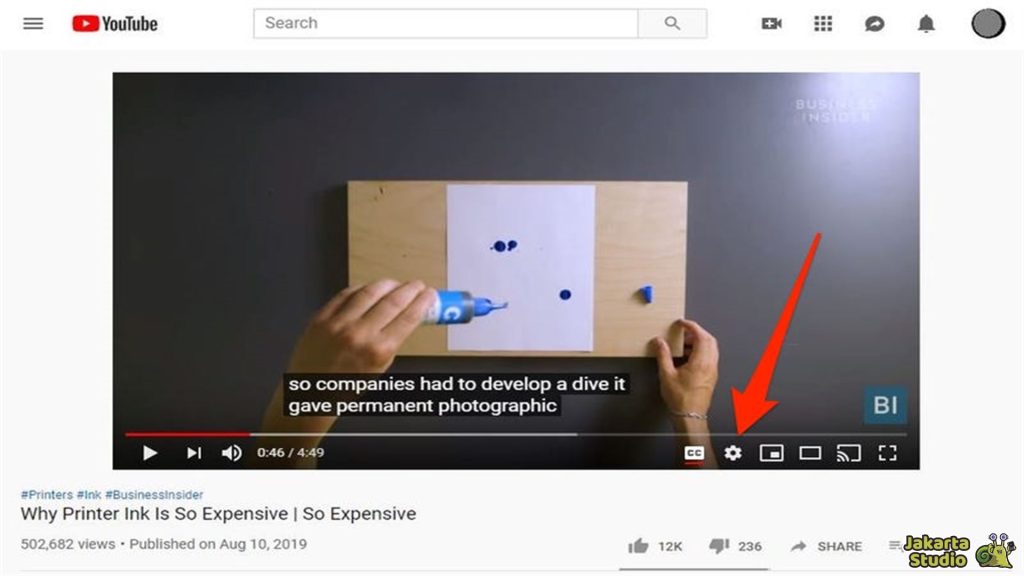Click the search magnifier button
Image resolution: width=1024 pixels, height=576 pixels.
pyautogui.click(x=672, y=24)
